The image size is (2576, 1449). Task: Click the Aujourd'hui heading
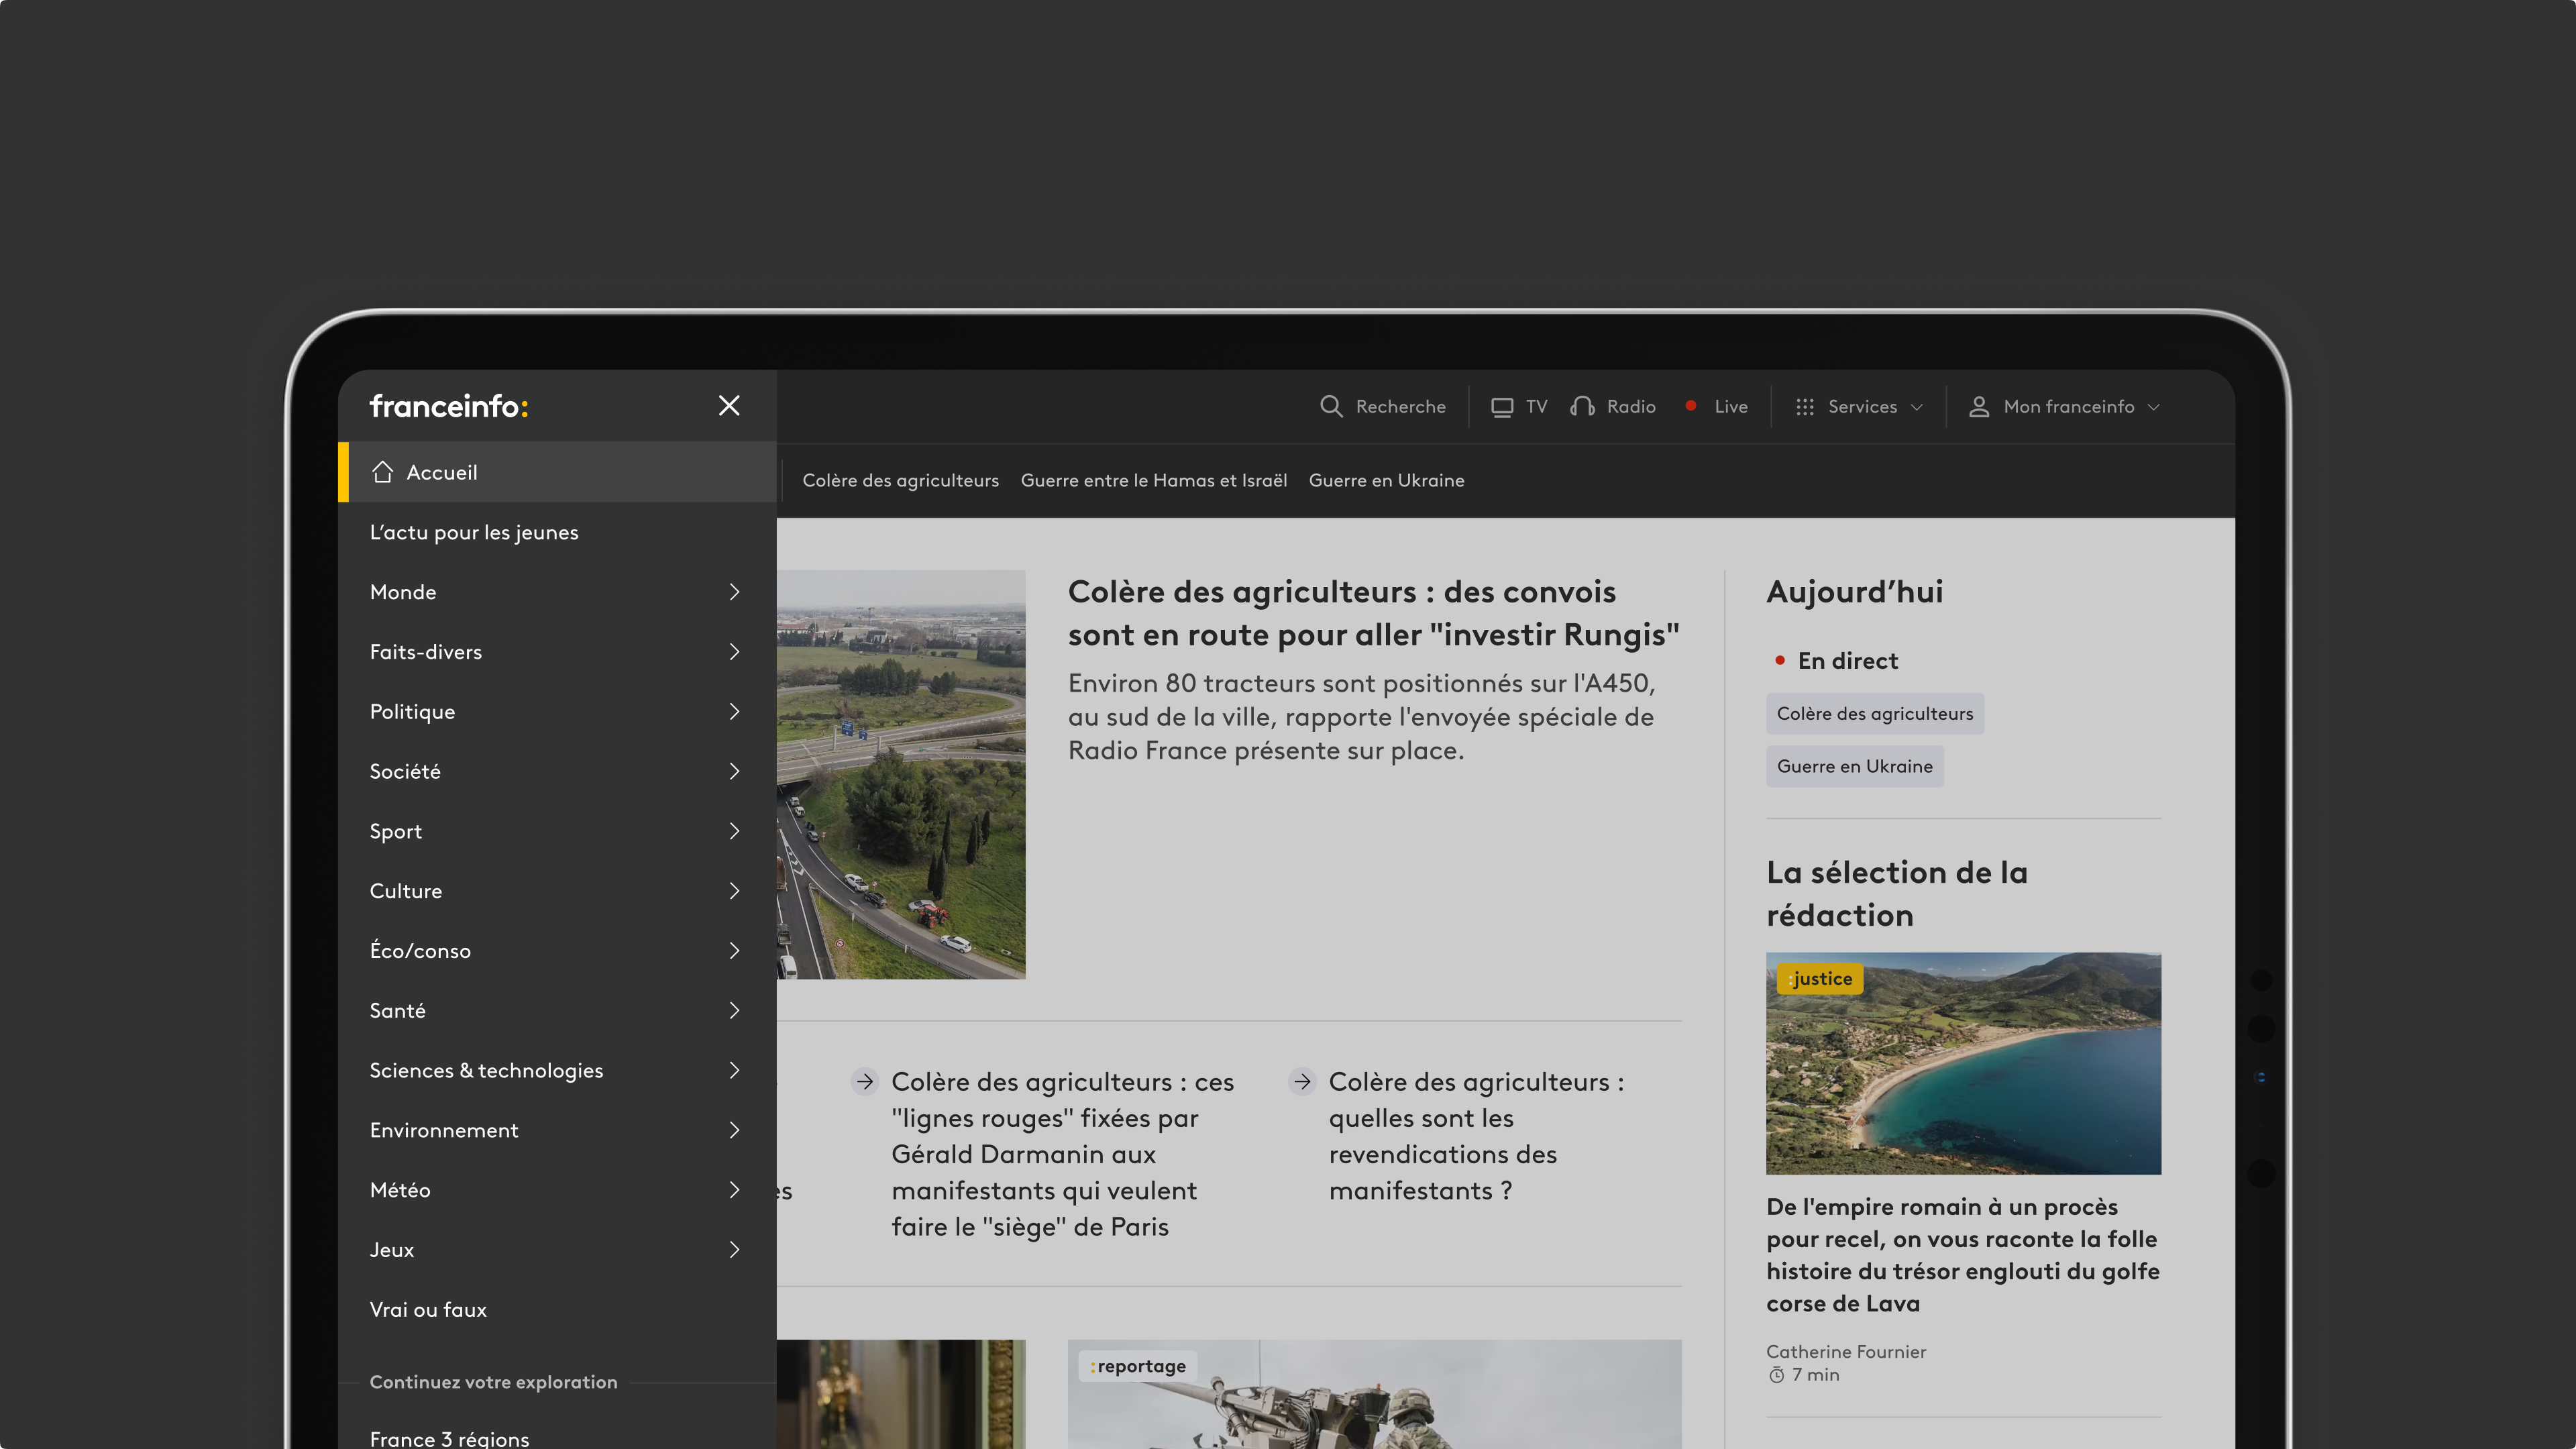1854,592
